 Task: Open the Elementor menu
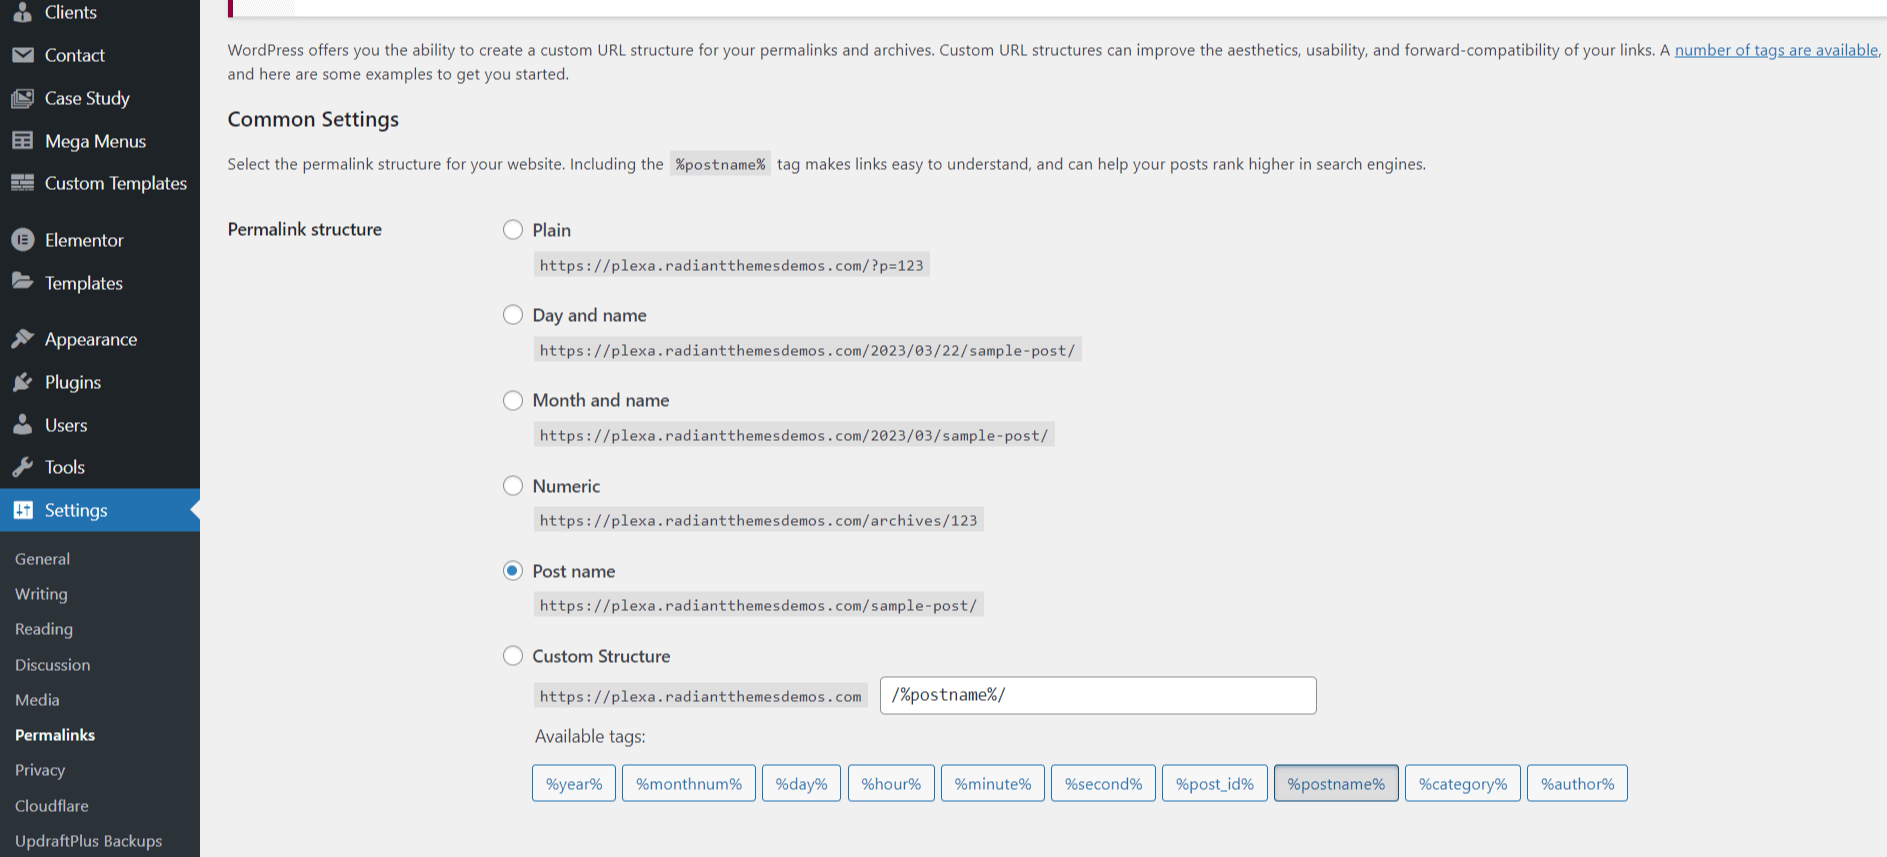click(84, 240)
